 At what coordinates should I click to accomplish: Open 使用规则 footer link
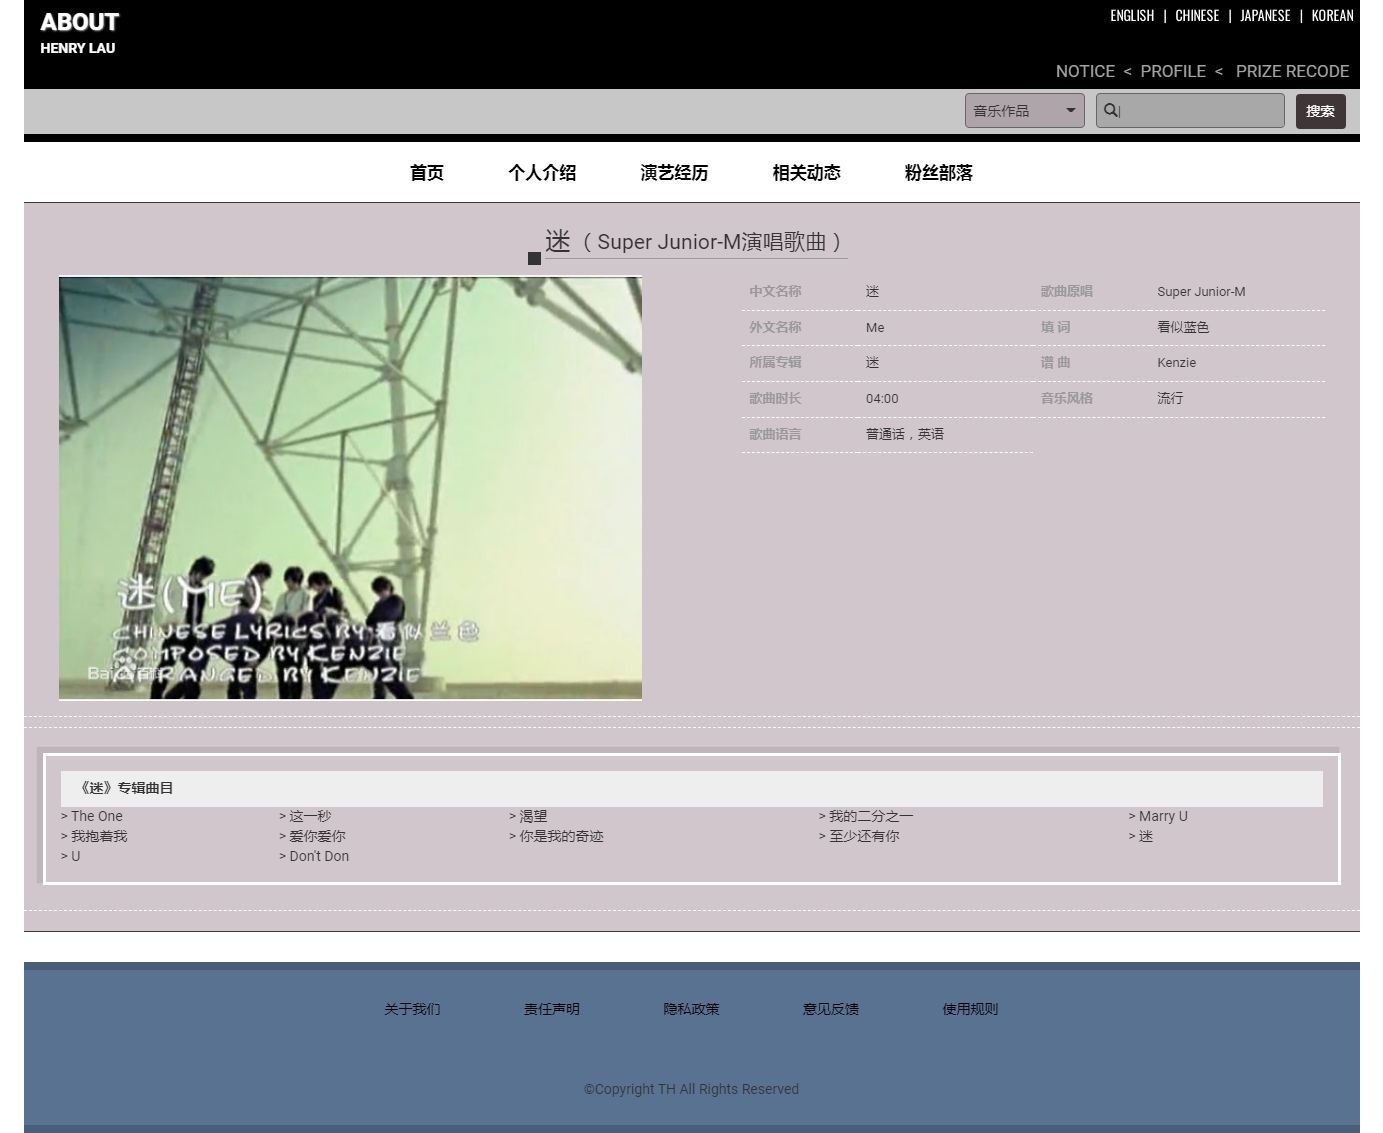point(970,1009)
